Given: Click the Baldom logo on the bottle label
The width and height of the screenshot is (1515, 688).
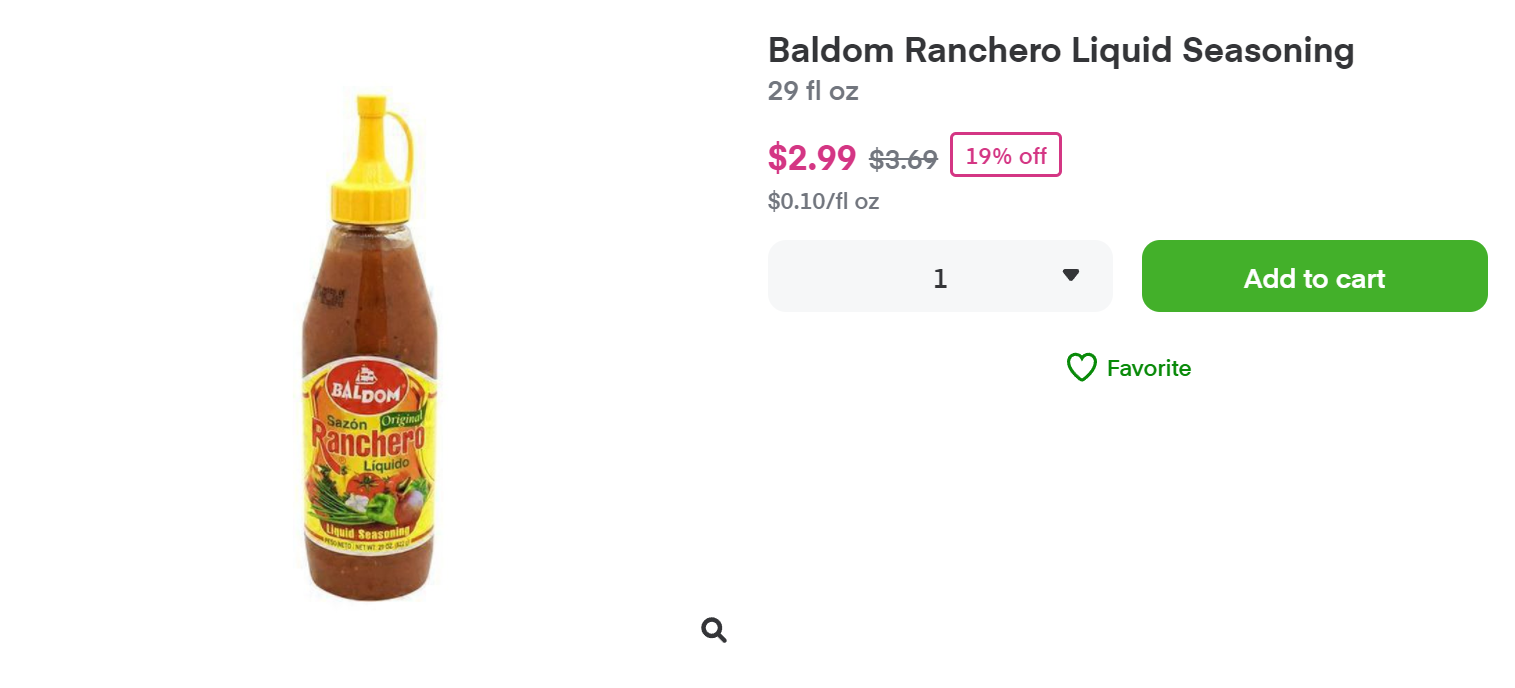Looking at the screenshot, I should (367, 392).
